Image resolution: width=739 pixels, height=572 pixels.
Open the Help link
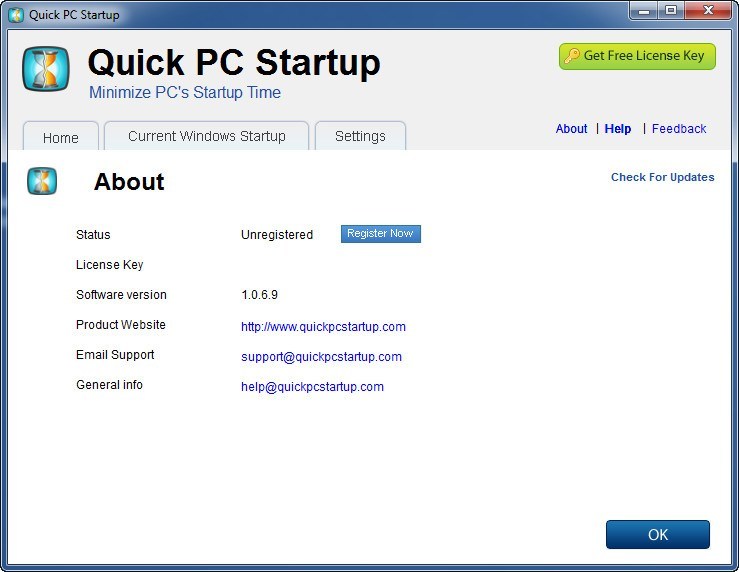617,129
